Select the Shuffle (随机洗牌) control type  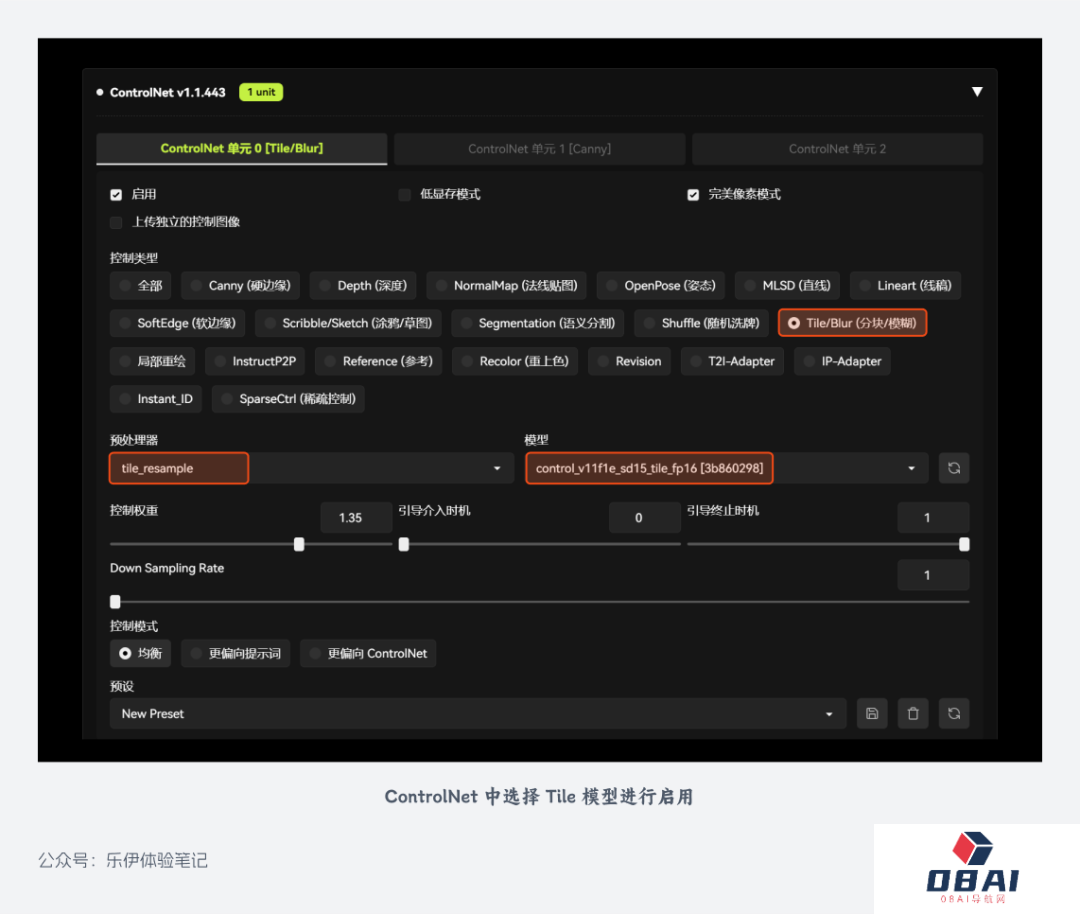[x=701, y=323]
